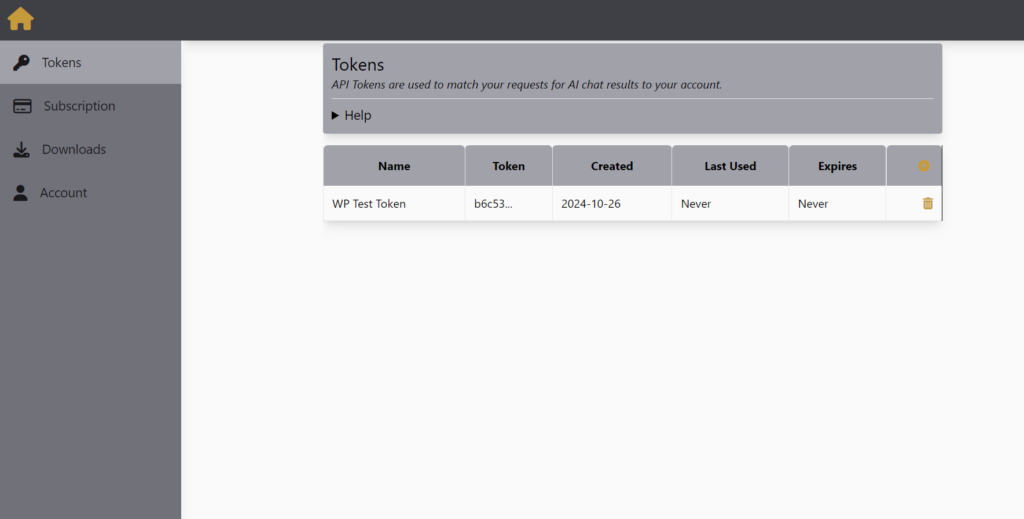Click the Name column header

pyautogui.click(x=394, y=166)
